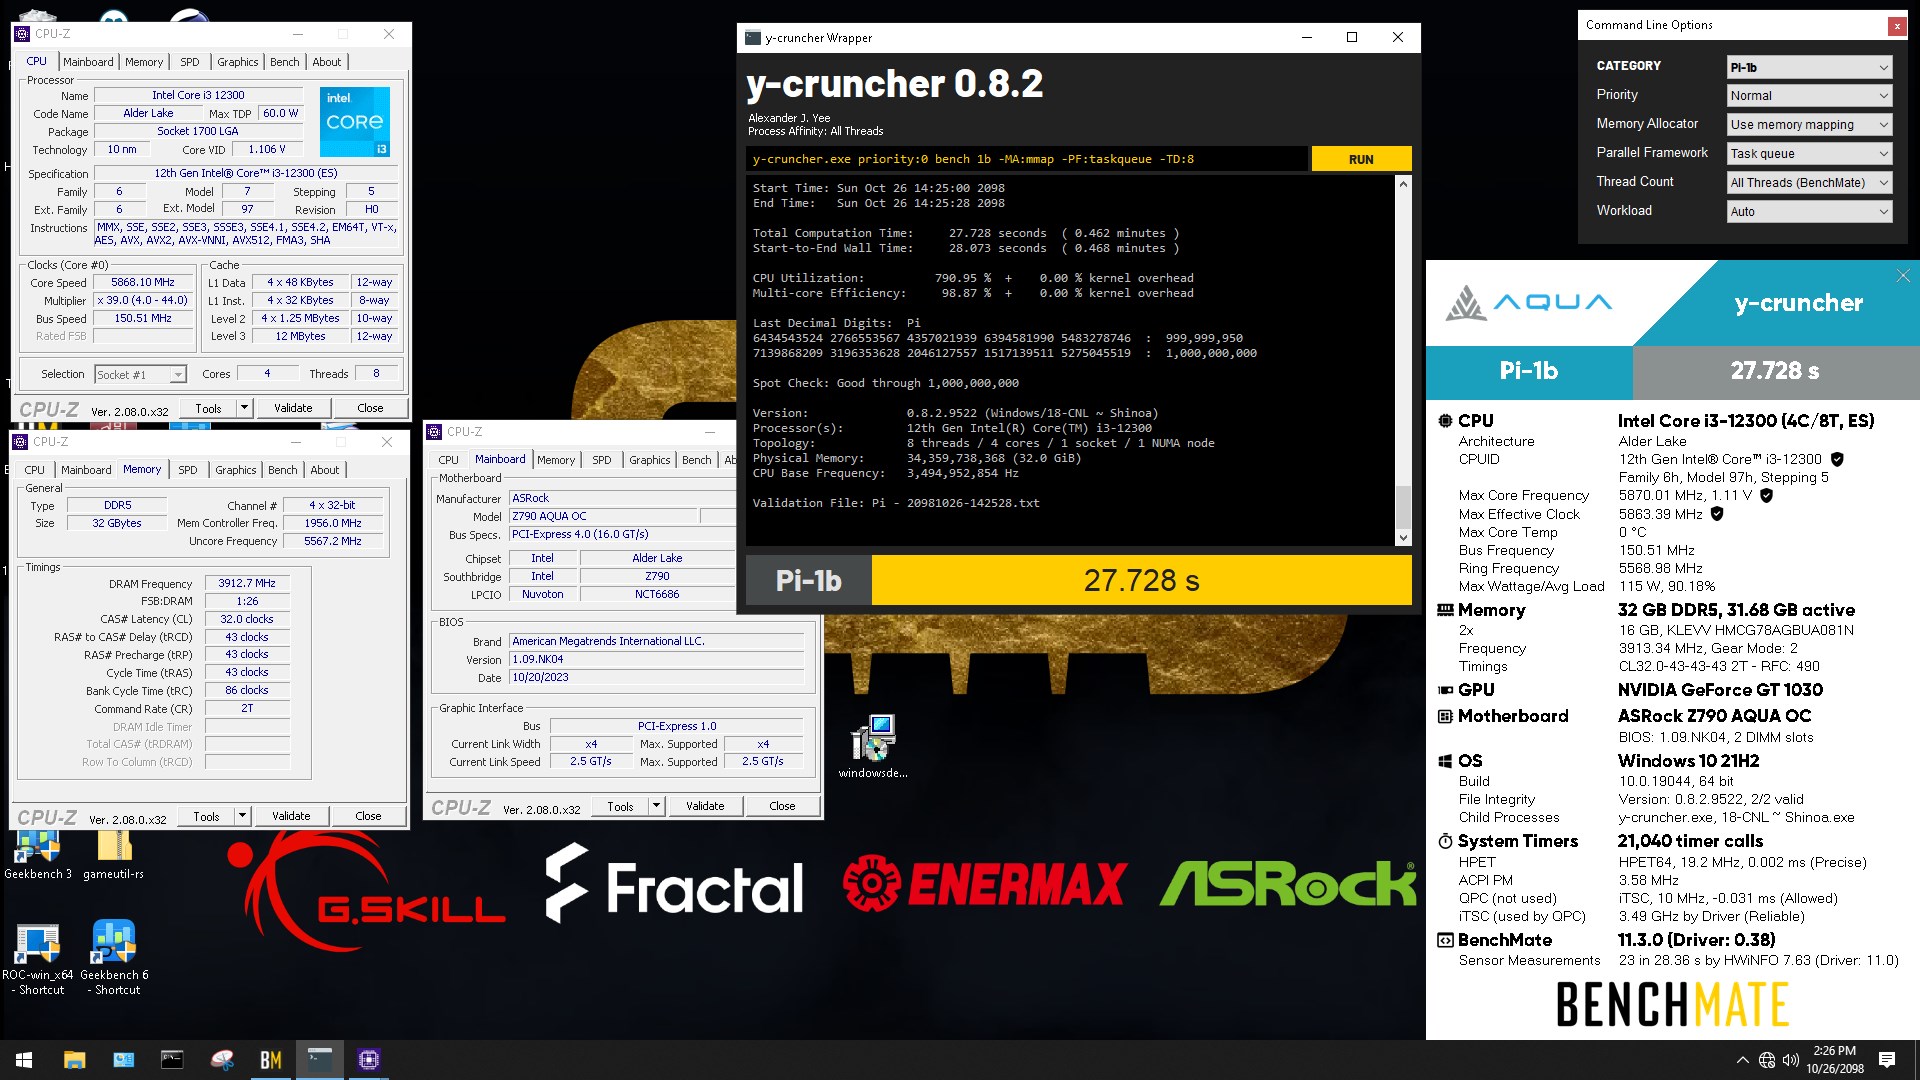
Task: Switch to SPD tab in top CPU-Z window
Action: click(190, 62)
